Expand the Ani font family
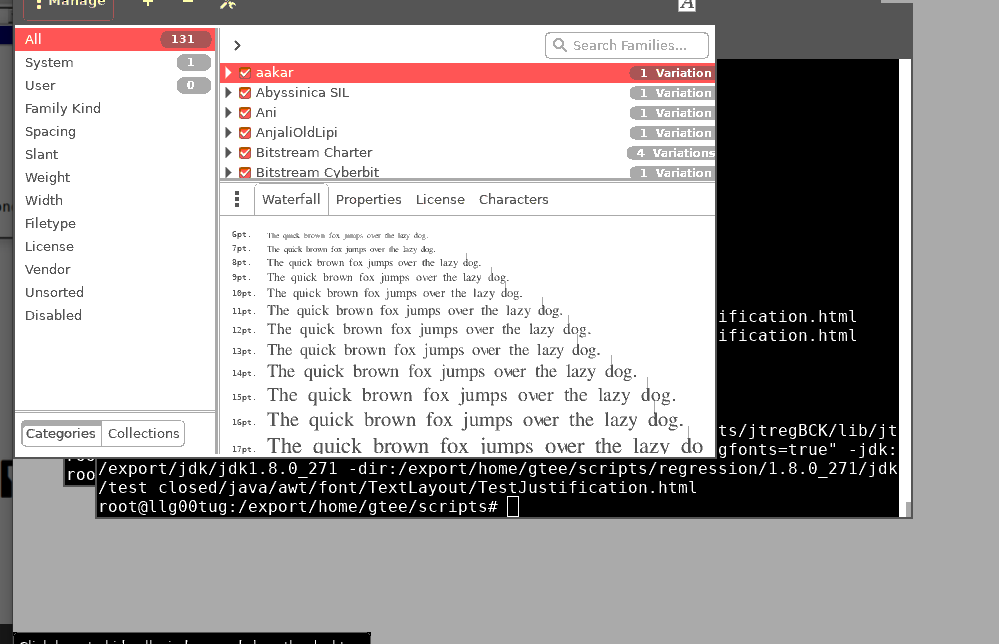This screenshot has width=999, height=644. click(229, 113)
